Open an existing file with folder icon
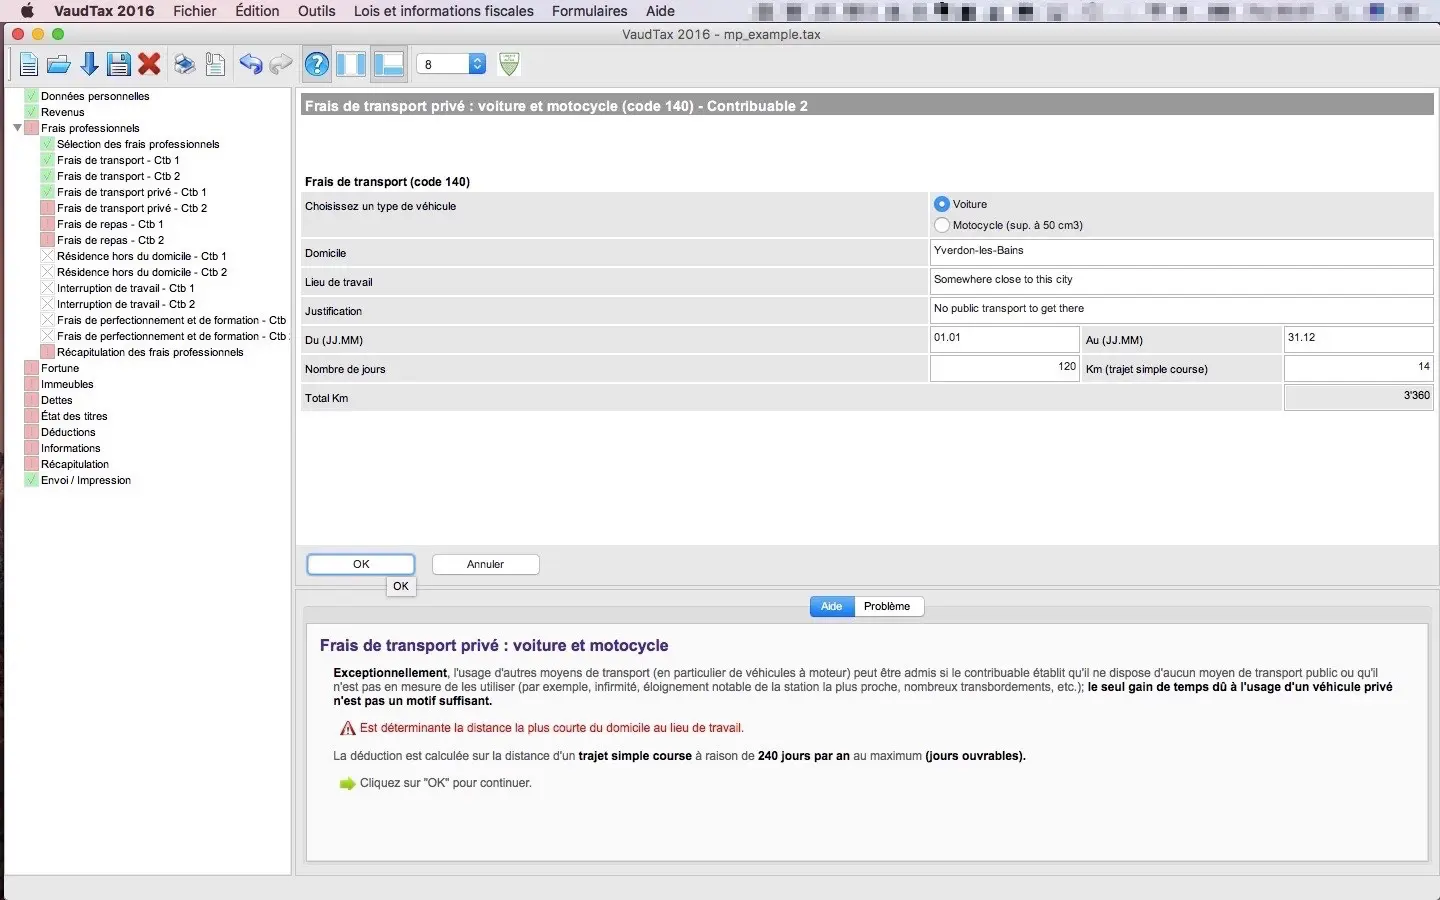 [x=59, y=65]
